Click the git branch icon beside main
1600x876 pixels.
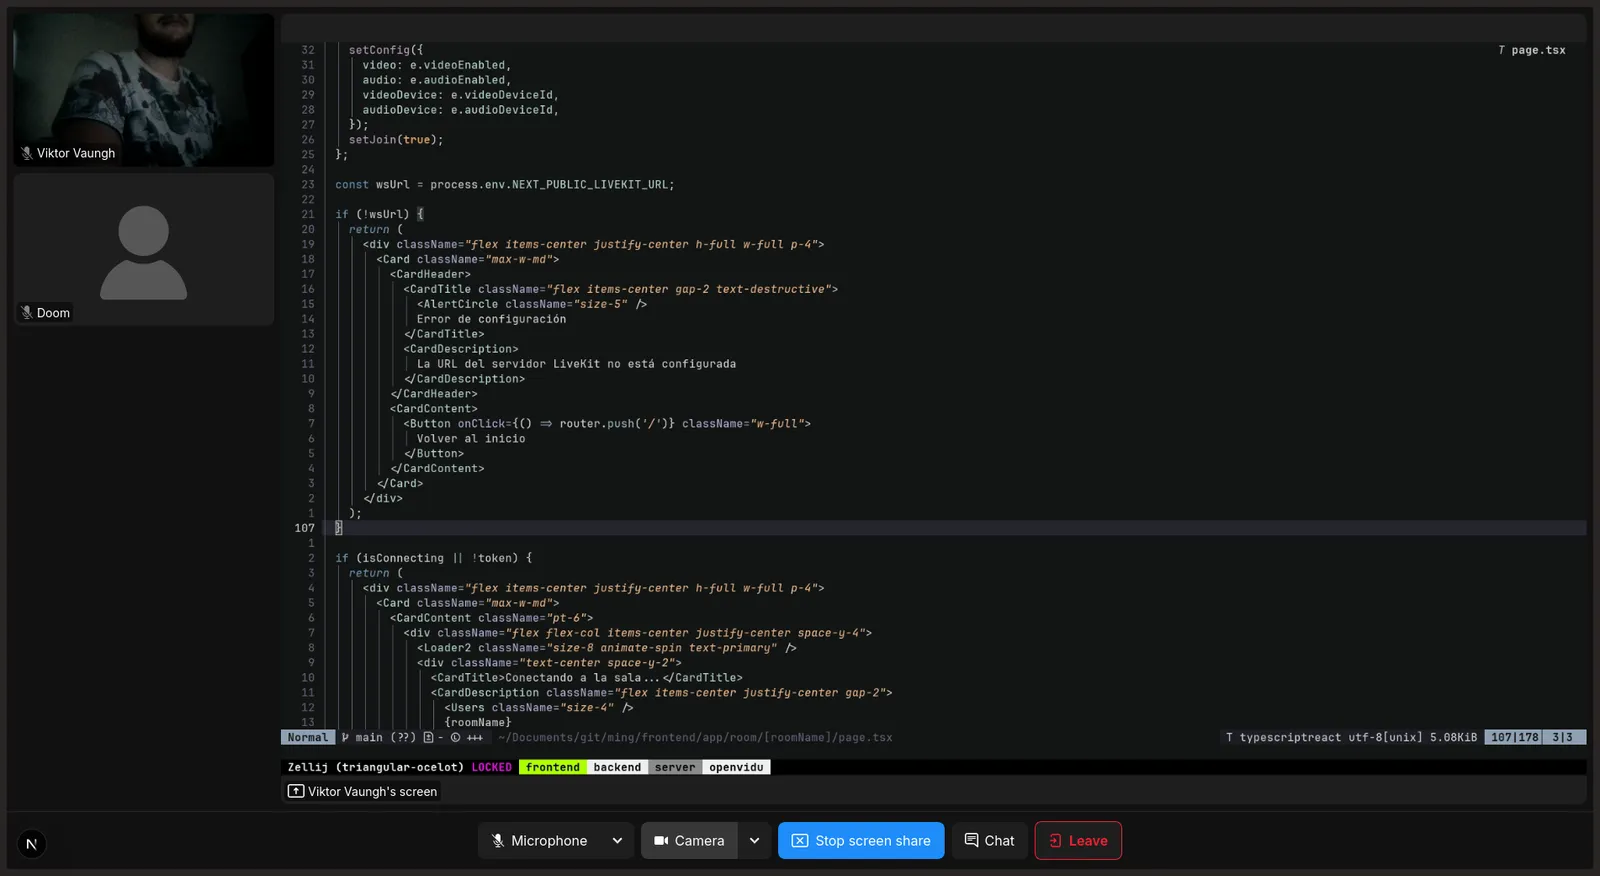pyautogui.click(x=345, y=738)
